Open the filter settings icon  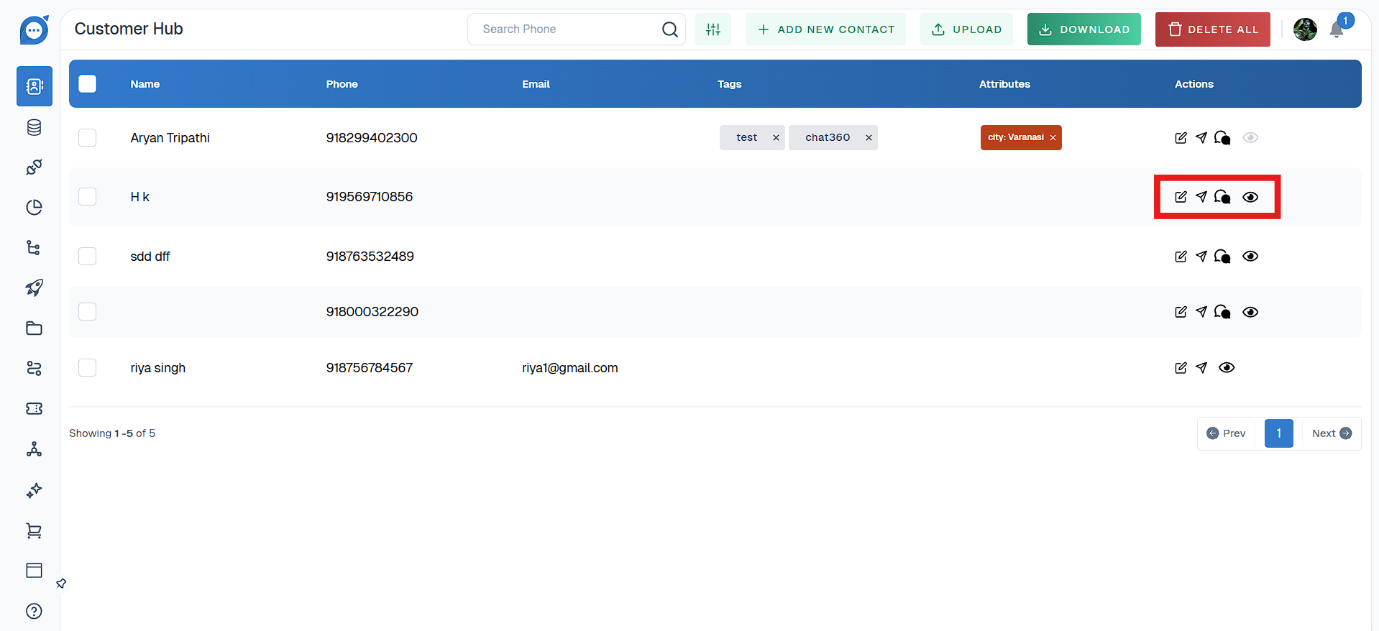pos(713,30)
